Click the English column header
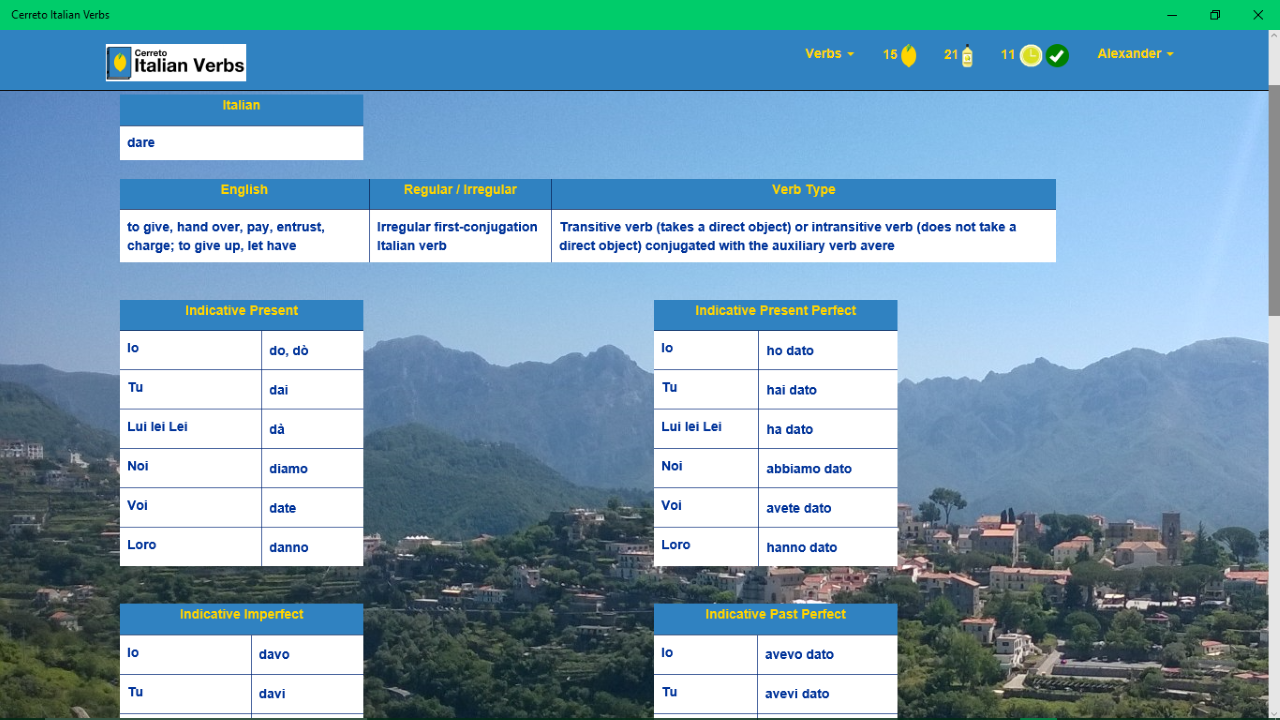Screen dimensions: 1280x720 (243, 189)
